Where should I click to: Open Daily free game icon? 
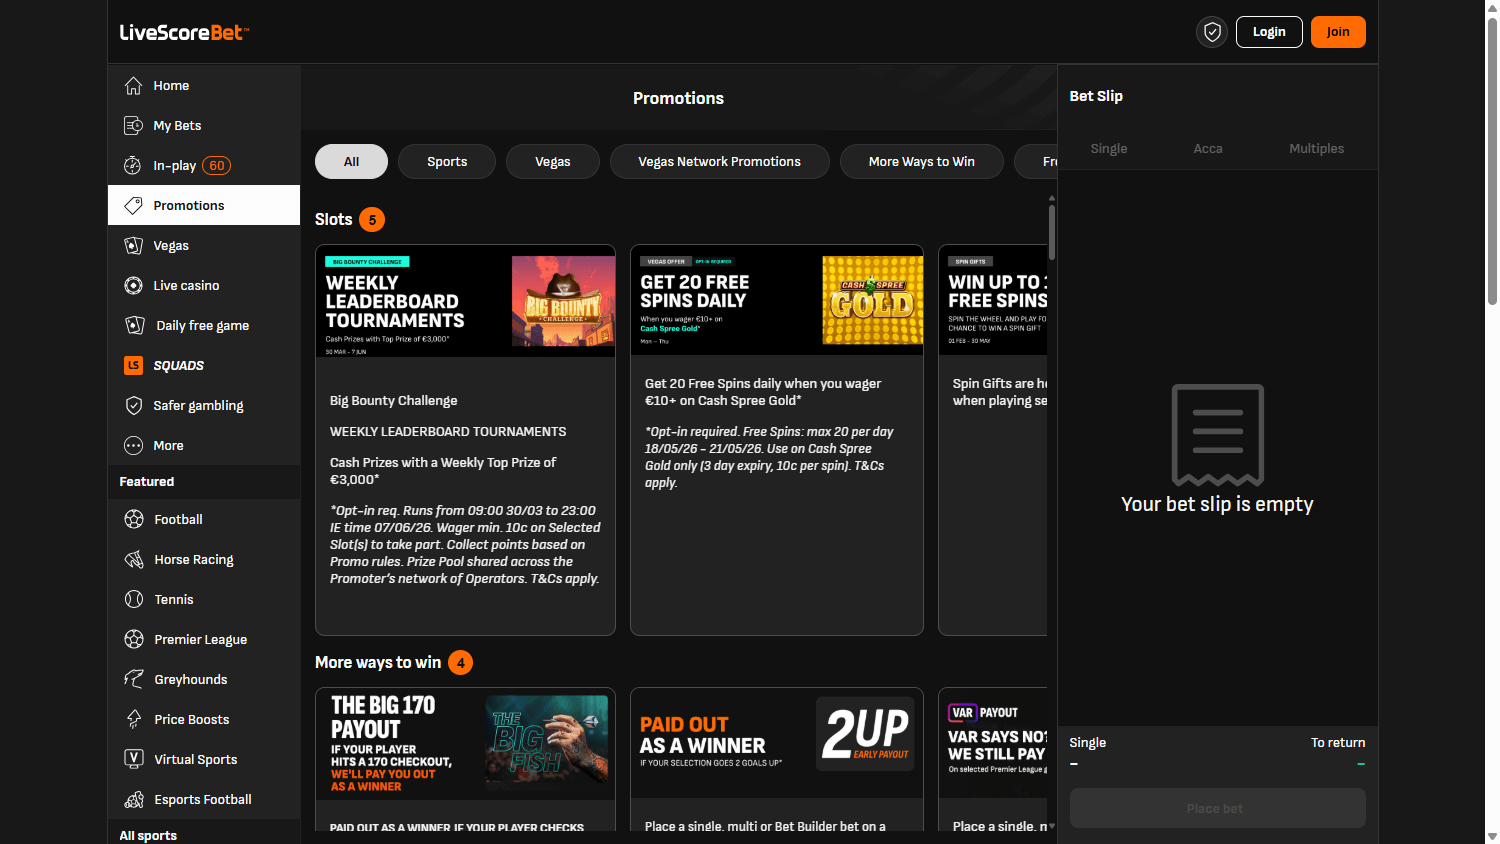point(135,325)
